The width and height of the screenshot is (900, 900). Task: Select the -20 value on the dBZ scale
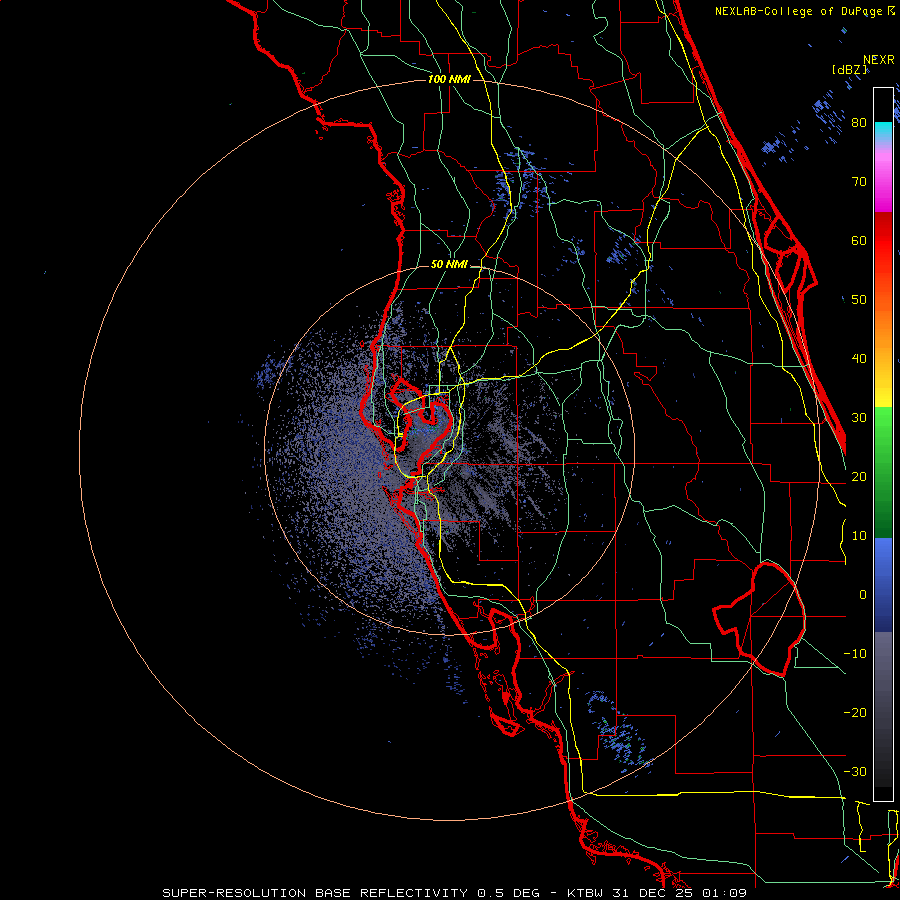[855, 712]
